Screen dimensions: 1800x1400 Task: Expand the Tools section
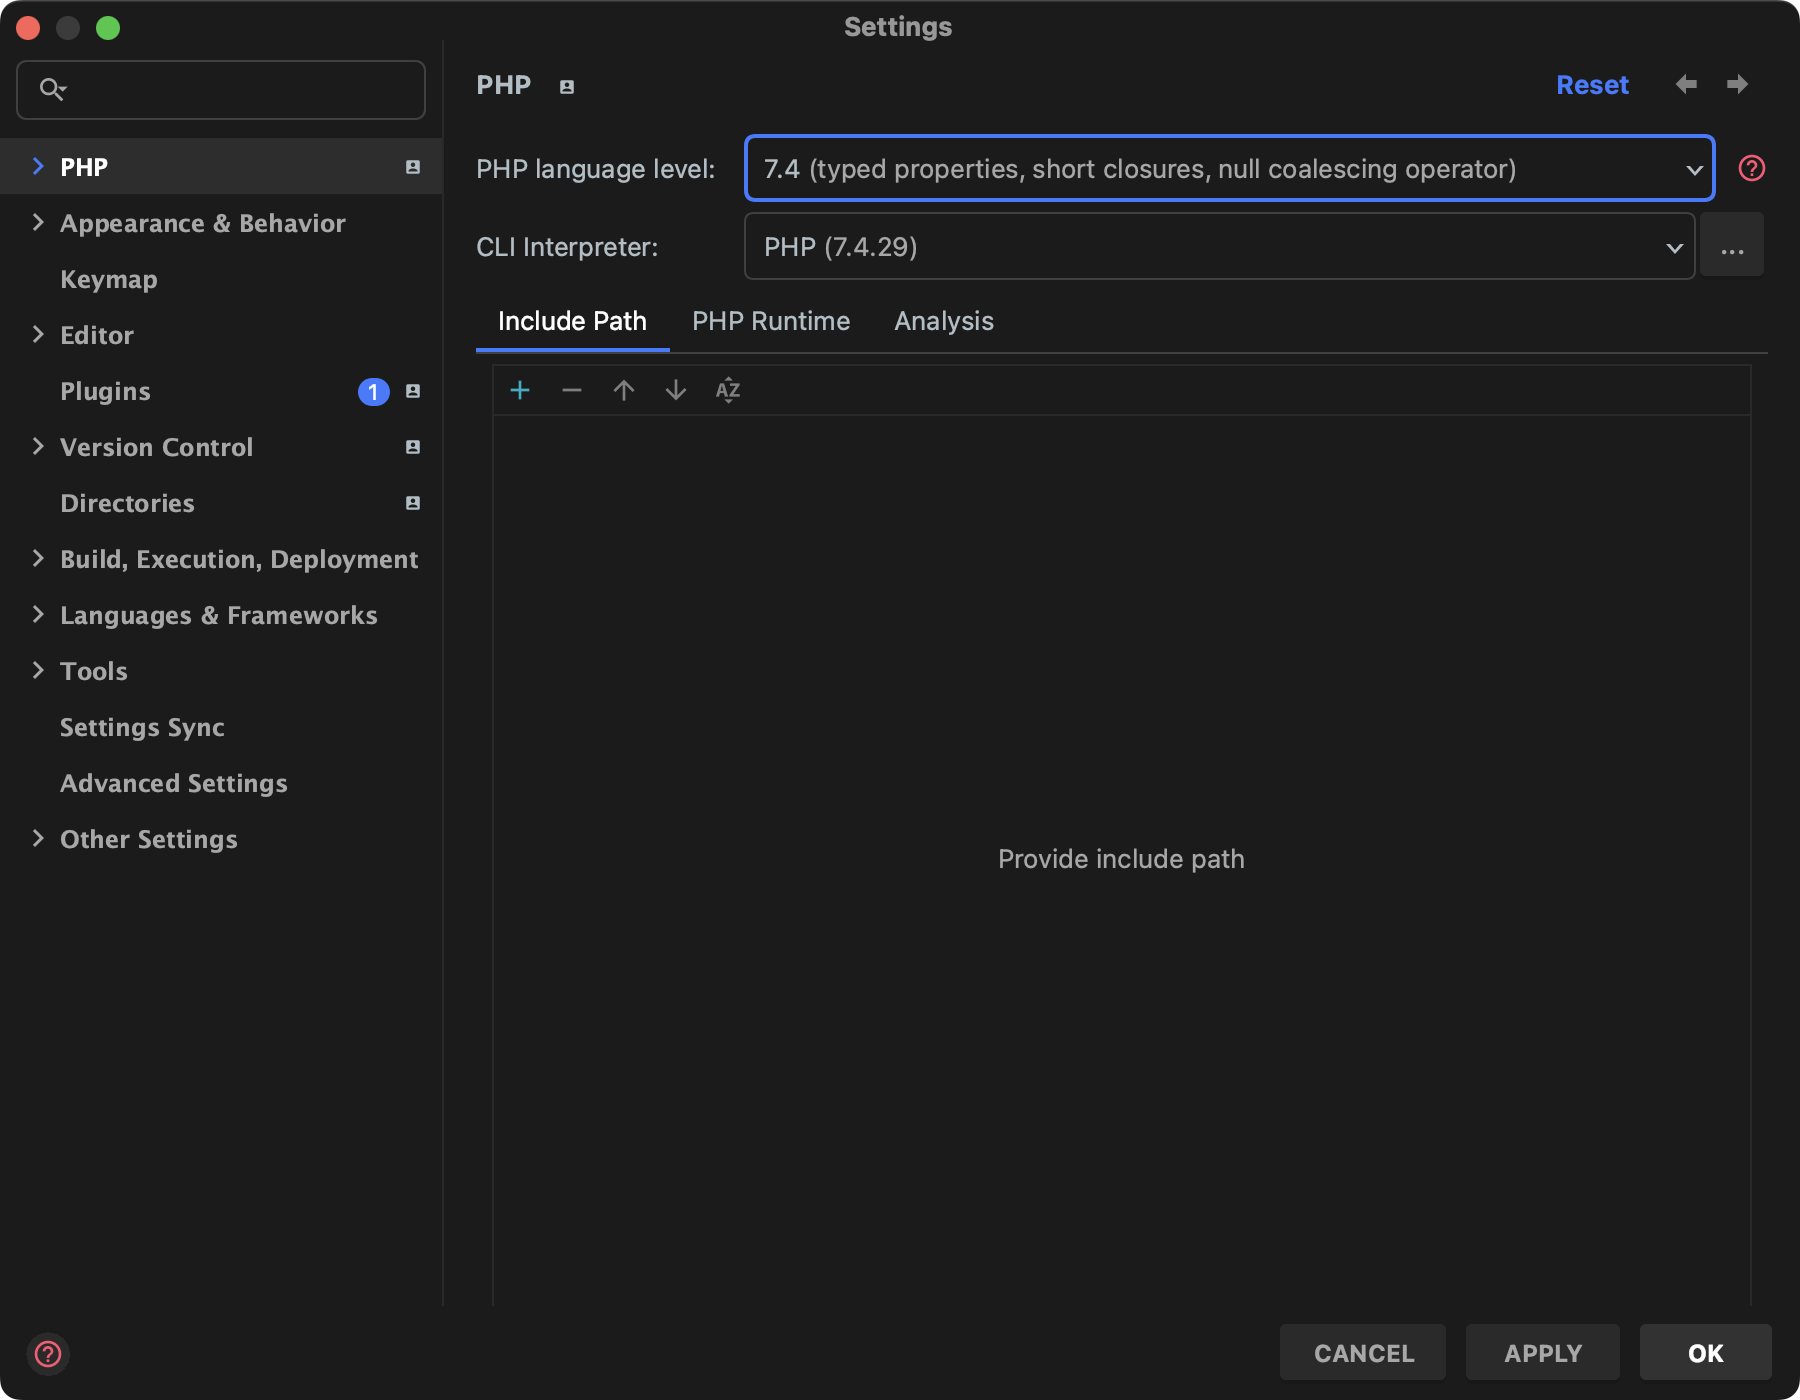click(x=38, y=670)
